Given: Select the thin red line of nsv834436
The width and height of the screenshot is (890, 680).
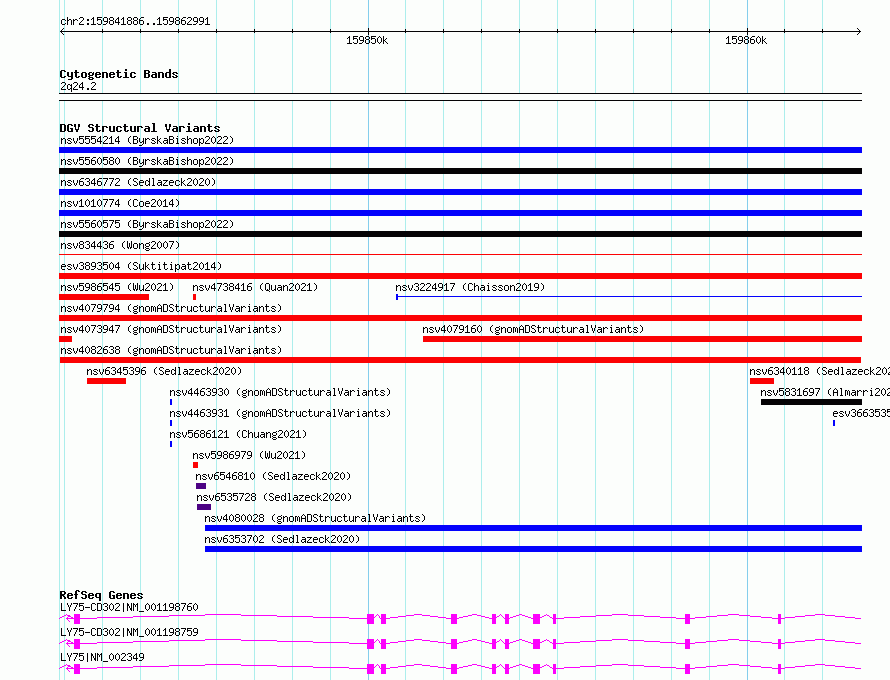Looking at the screenshot, I should click(460, 254).
